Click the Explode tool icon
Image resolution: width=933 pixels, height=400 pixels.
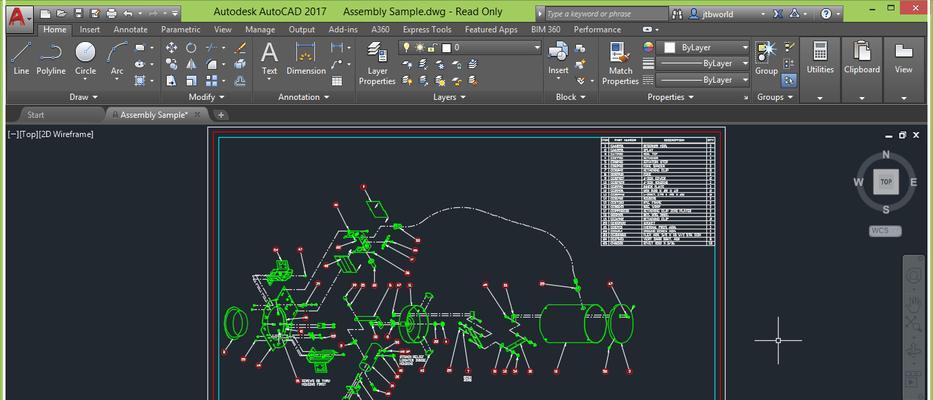coord(240,64)
